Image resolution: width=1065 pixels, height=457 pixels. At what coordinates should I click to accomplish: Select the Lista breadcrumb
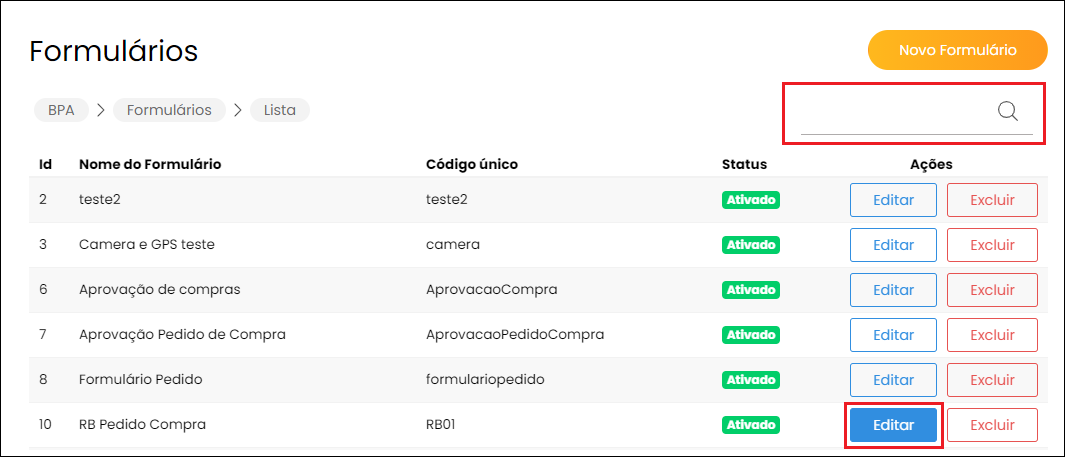click(x=280, y=110)
